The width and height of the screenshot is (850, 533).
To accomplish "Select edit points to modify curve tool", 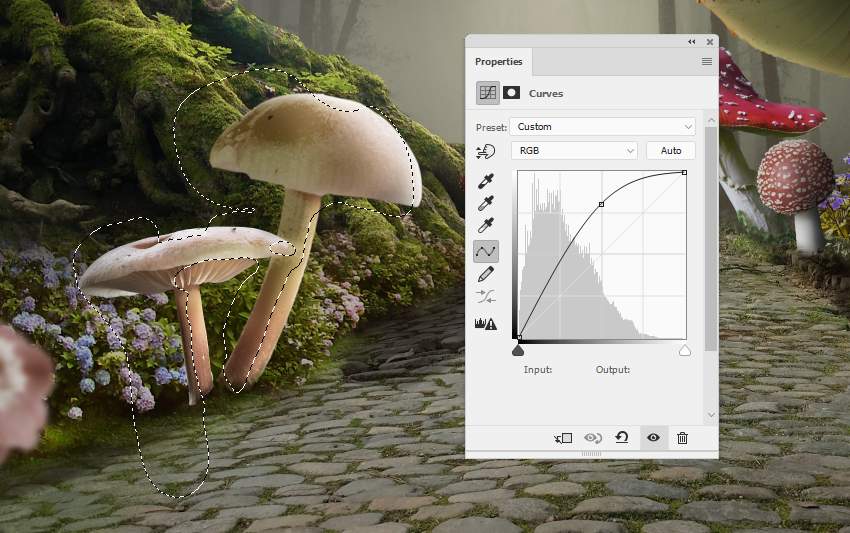I will point(486,251).
